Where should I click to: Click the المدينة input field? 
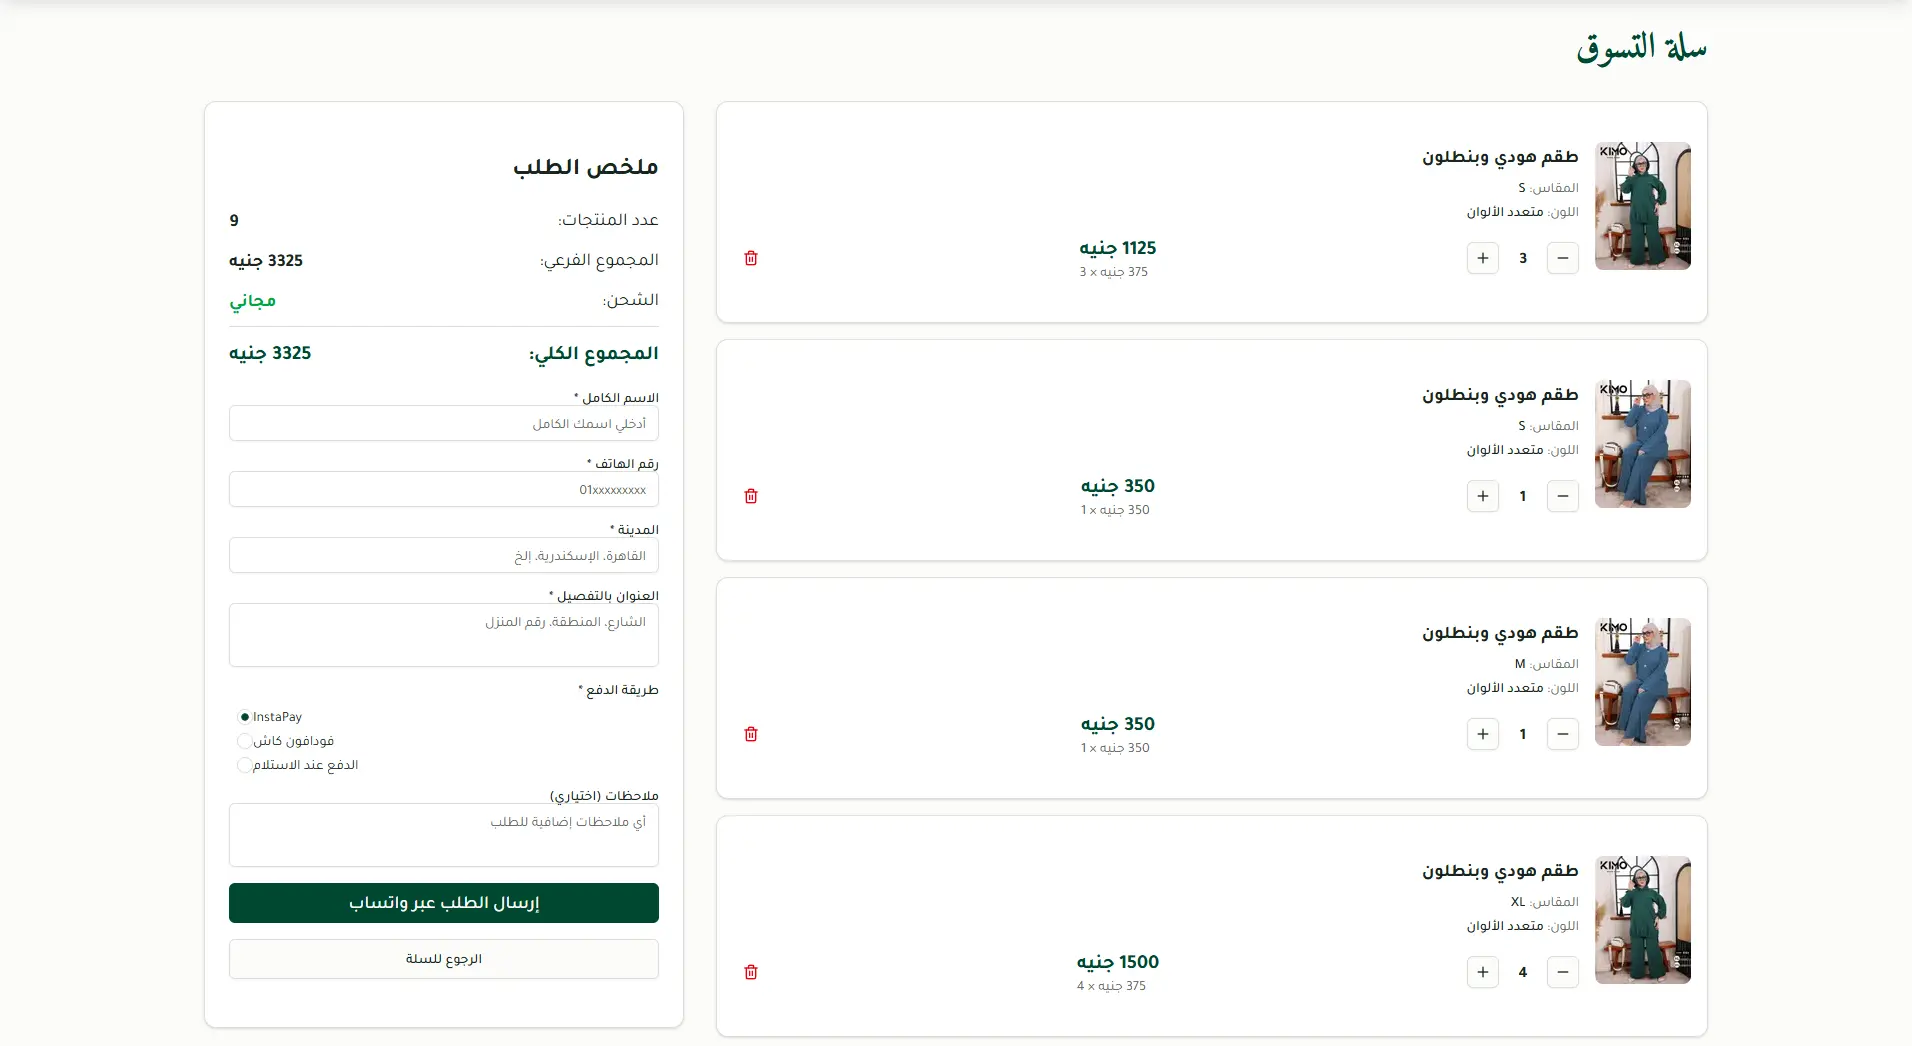[x=444, y=555]
